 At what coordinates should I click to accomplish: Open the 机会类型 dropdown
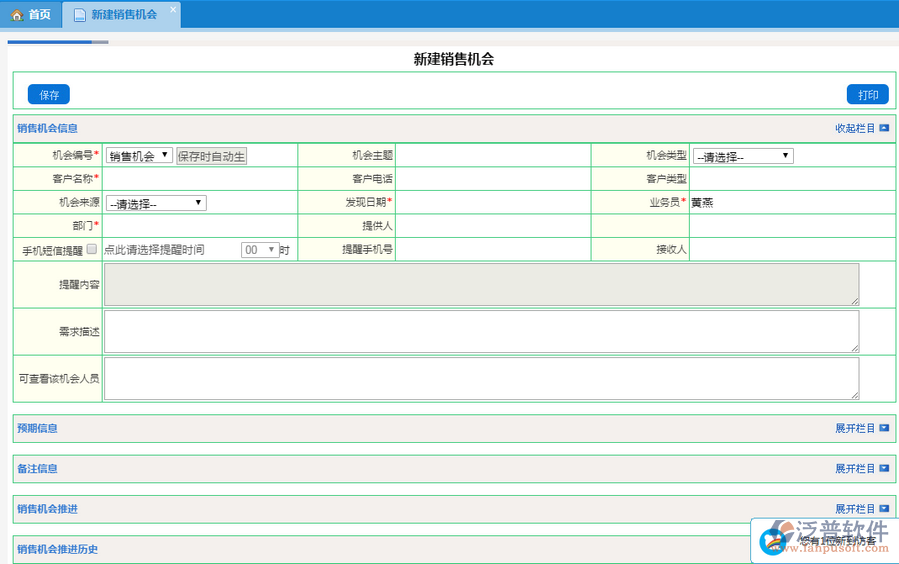[743, 156]
